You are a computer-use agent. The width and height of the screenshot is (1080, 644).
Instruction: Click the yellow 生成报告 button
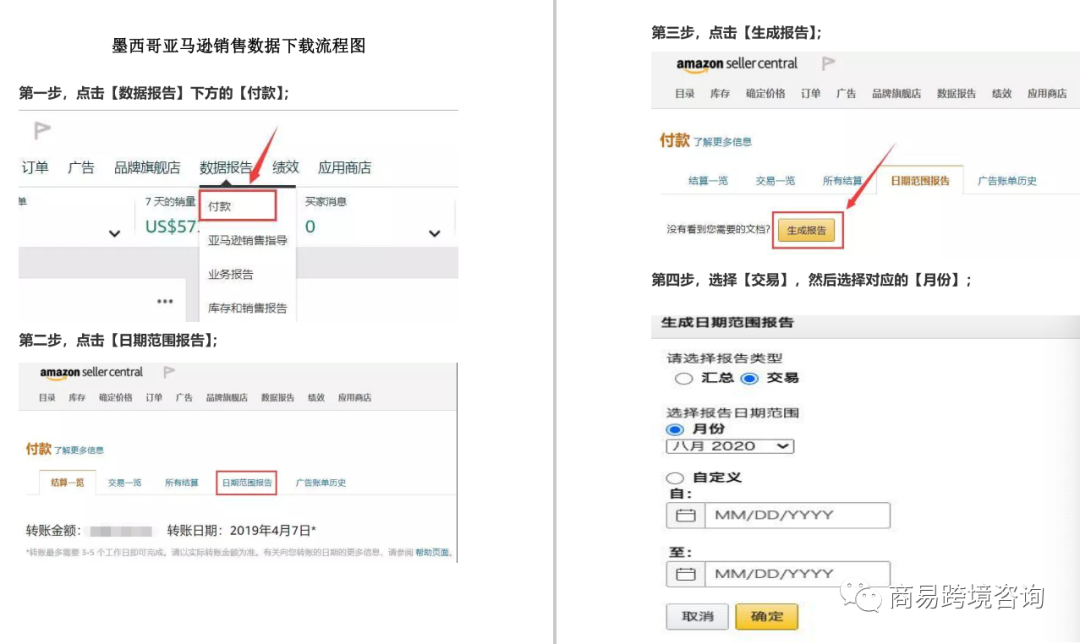pyautogui.click(x=807, y=231)
